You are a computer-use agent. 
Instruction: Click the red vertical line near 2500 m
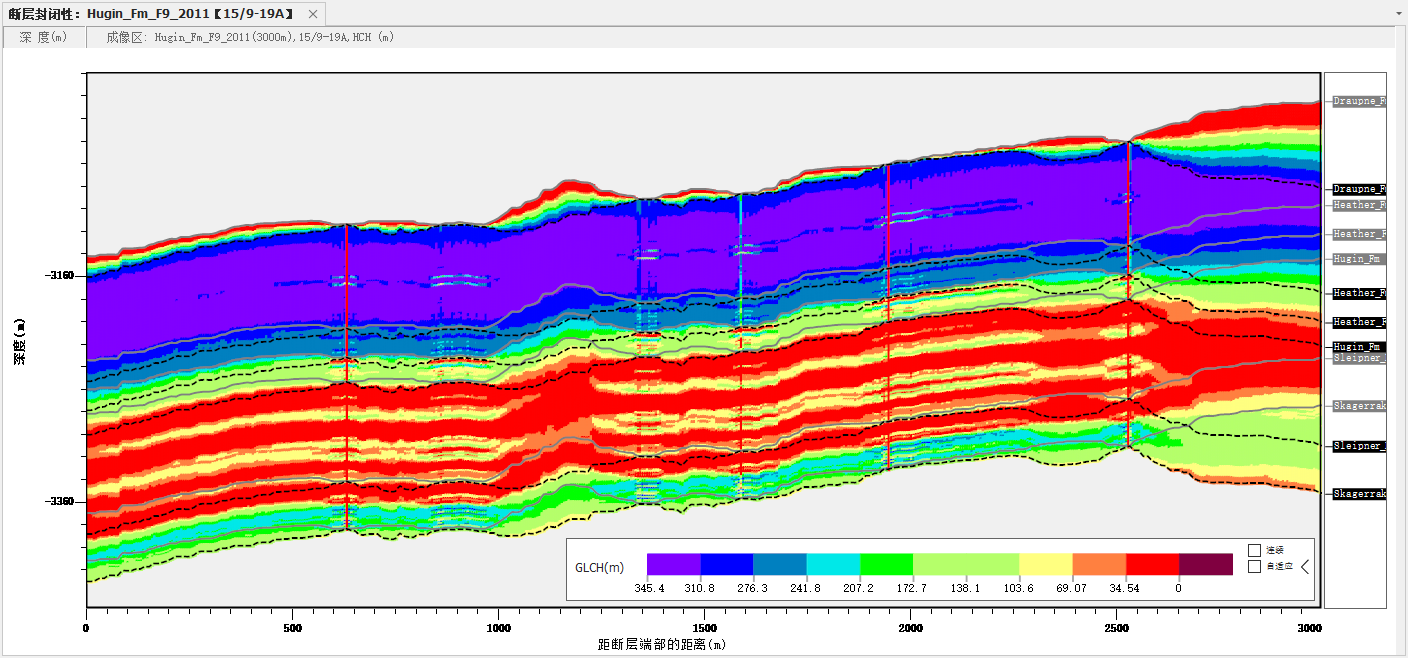tap(1128, 300)
